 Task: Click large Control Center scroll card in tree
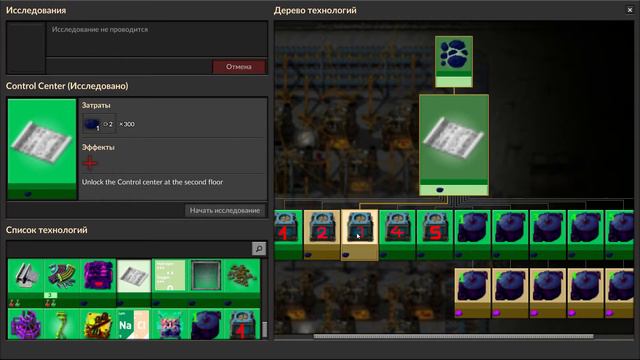454,145
